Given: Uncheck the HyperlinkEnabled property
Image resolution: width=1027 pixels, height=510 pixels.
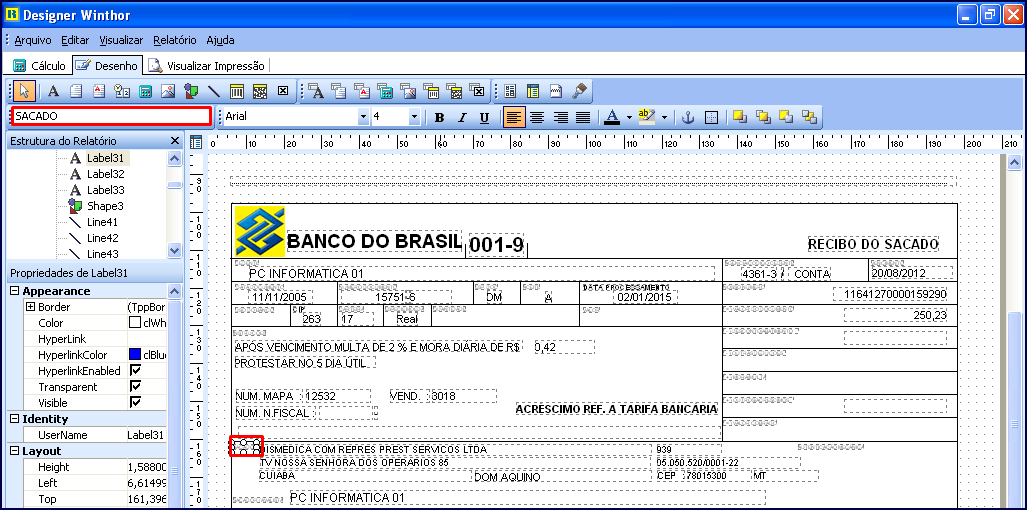Looking at the screenshot, I should (136, 371).
